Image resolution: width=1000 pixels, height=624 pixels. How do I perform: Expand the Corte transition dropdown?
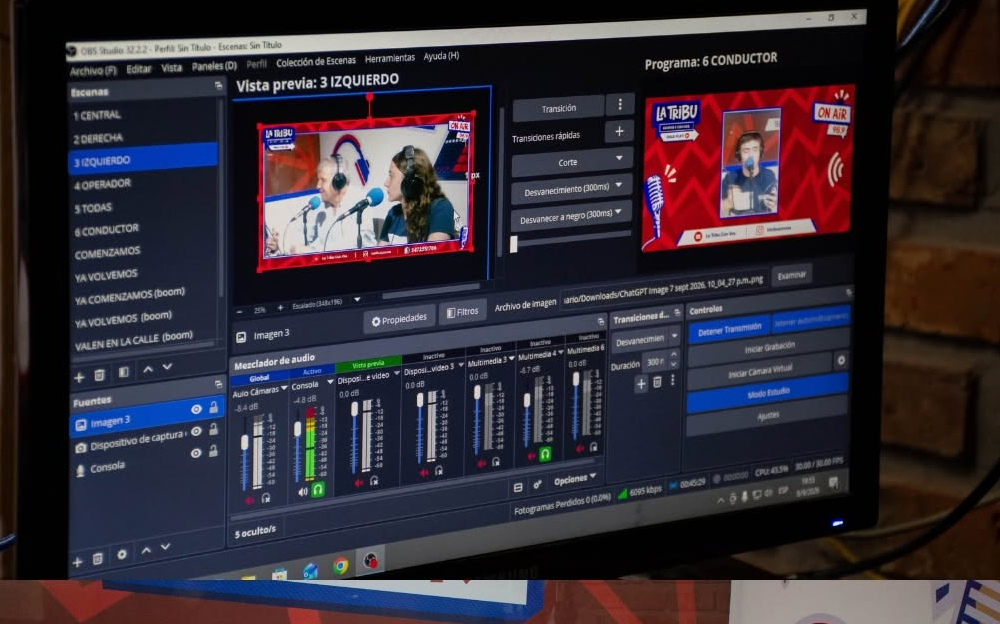tap(619, 158)
